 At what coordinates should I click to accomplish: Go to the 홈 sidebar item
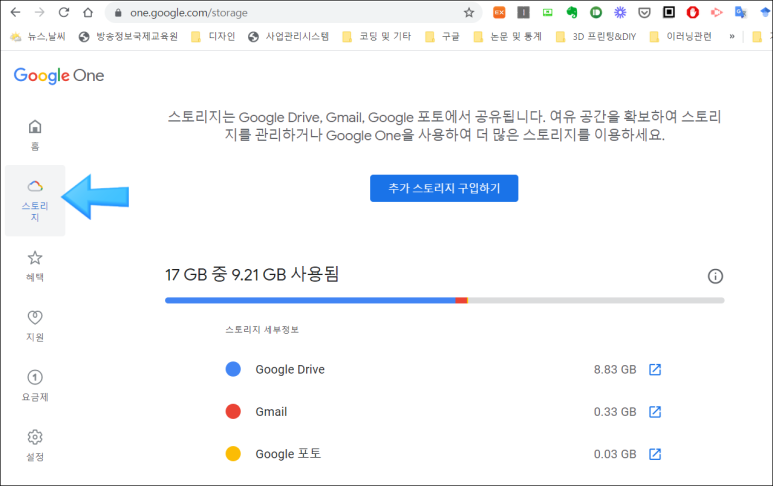[x=35, y=135]
